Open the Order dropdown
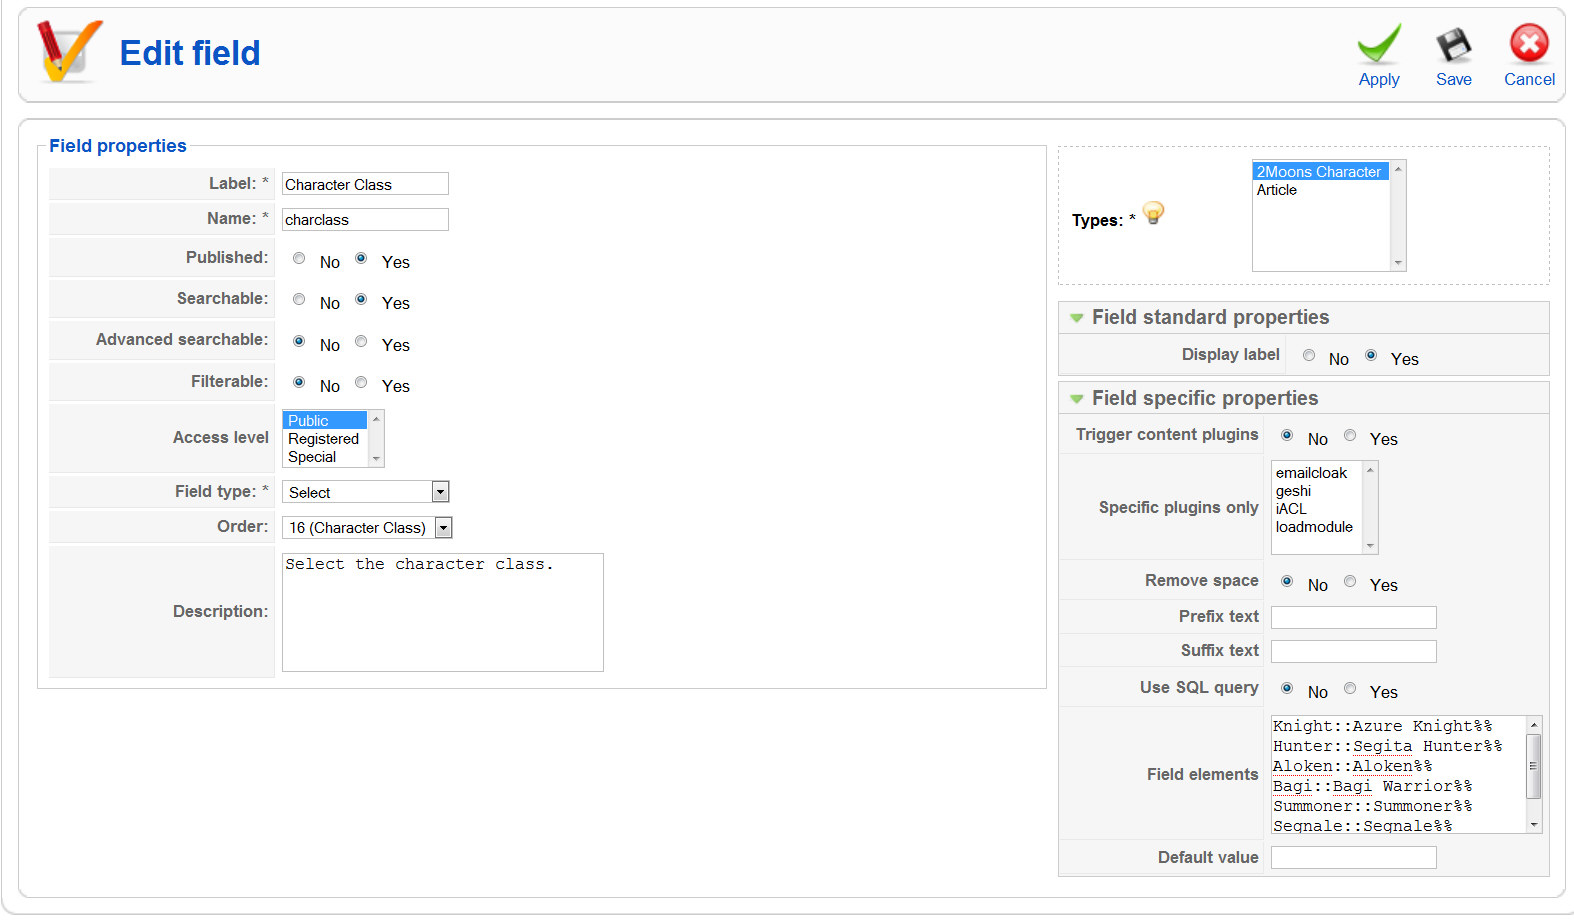This screenshot has width=1574, height=923. pos(443,528)
